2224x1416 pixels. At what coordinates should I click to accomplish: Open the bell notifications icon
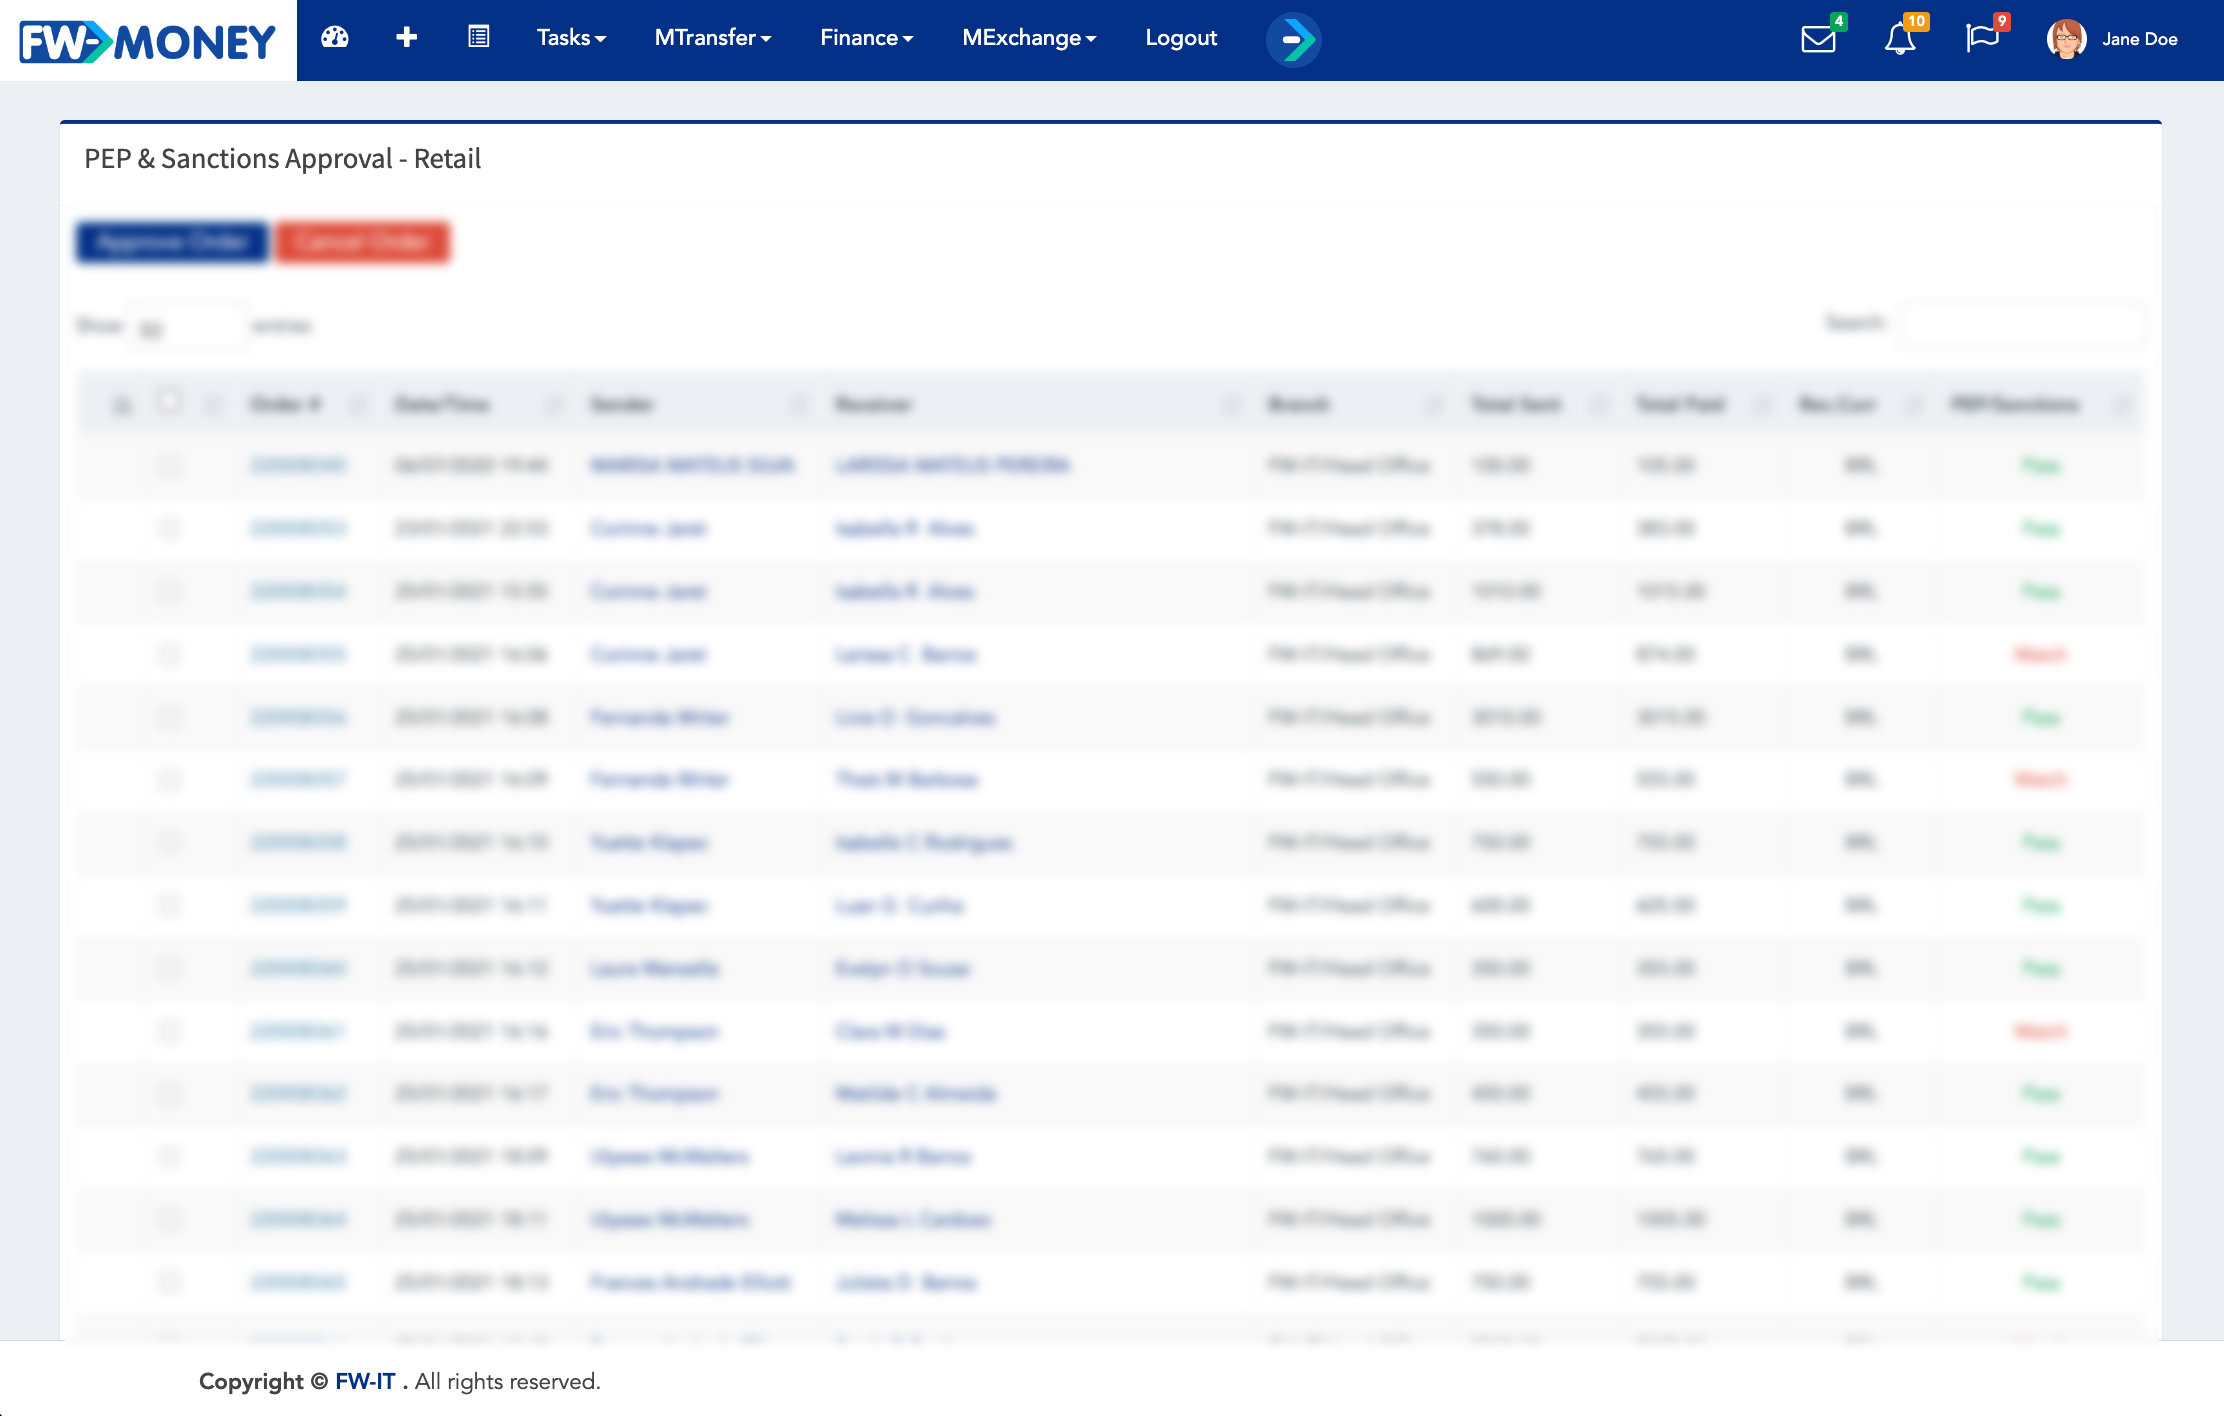[x=1900, y=40]
